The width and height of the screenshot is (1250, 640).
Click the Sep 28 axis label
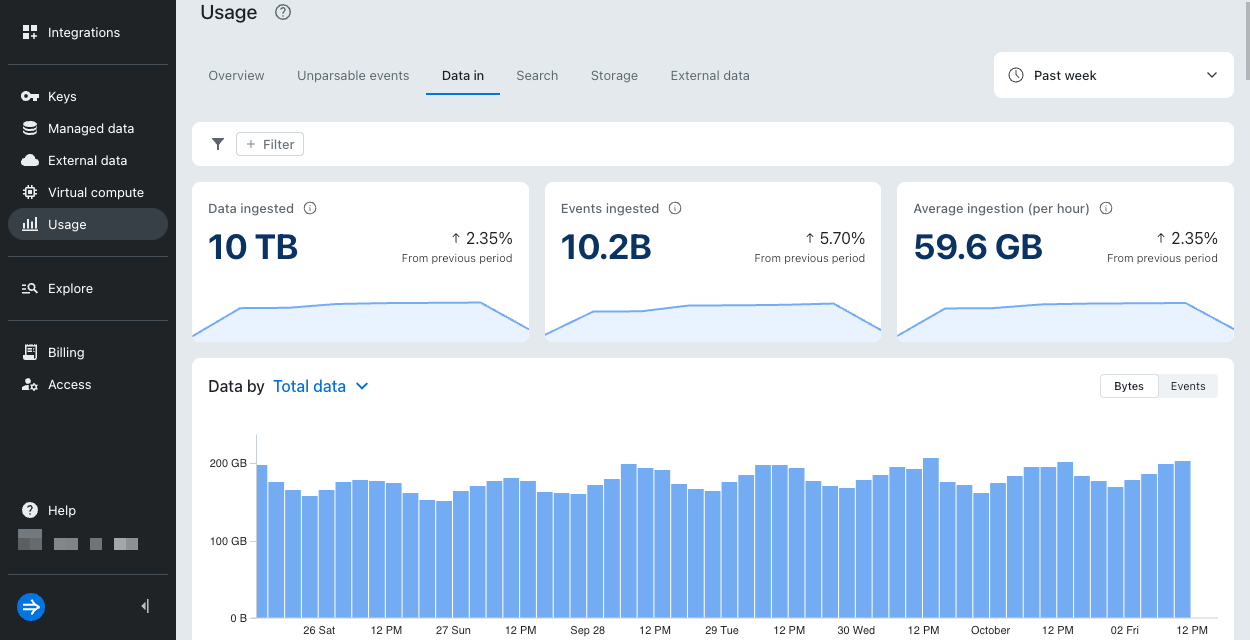[588, 630]
